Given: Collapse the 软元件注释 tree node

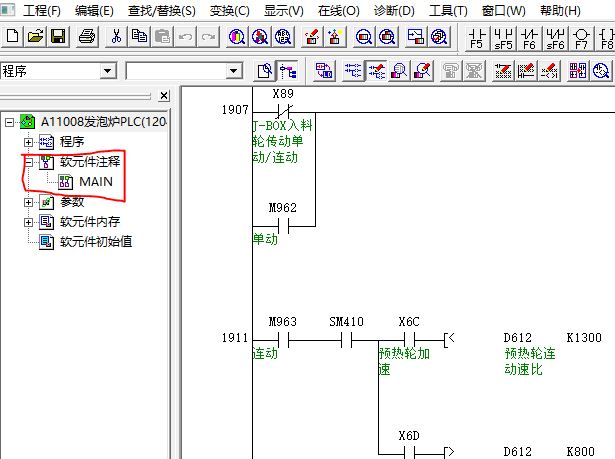Looking at the screenshot, I should coord(29,161).
